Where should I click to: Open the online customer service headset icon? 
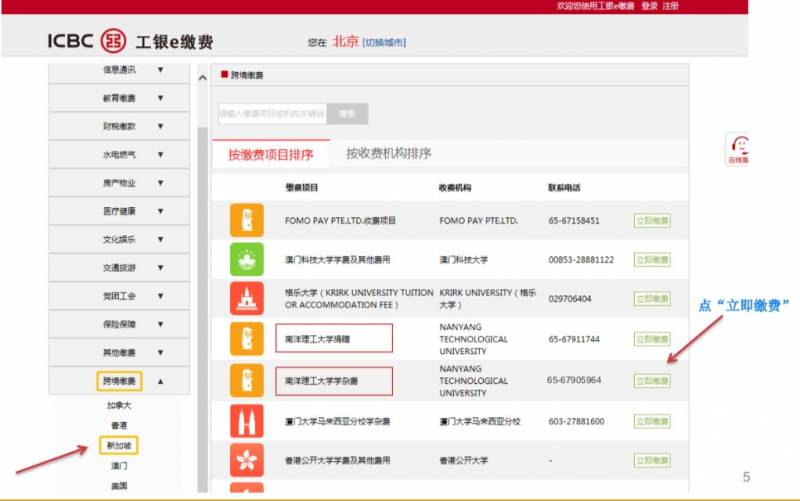(x=737, y=148)
